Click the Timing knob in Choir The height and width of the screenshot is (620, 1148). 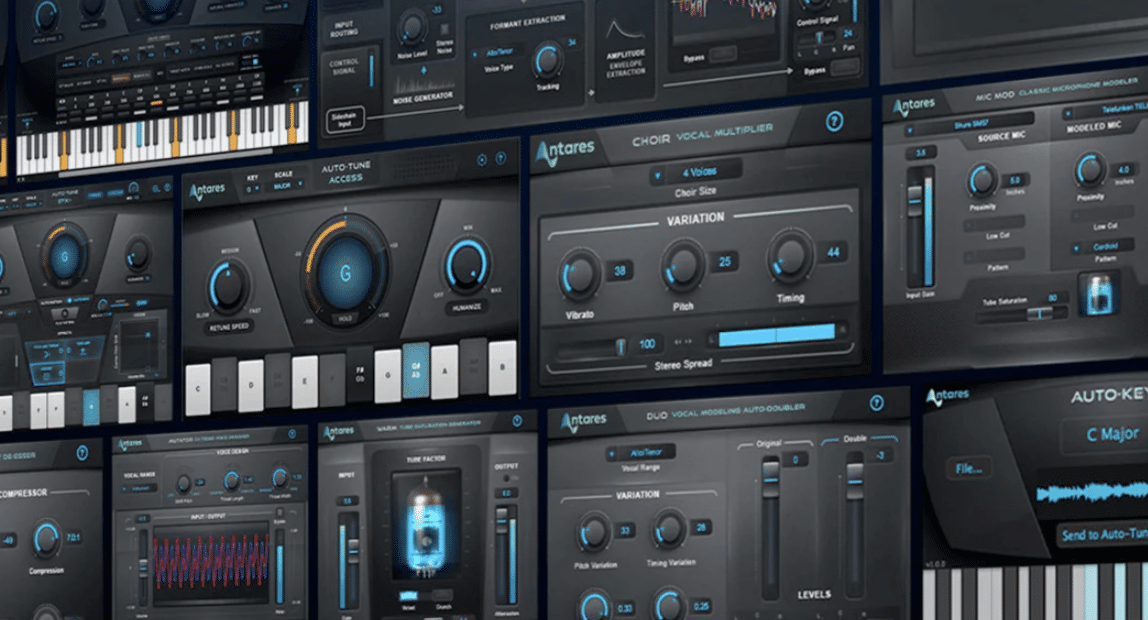point(789,256)
